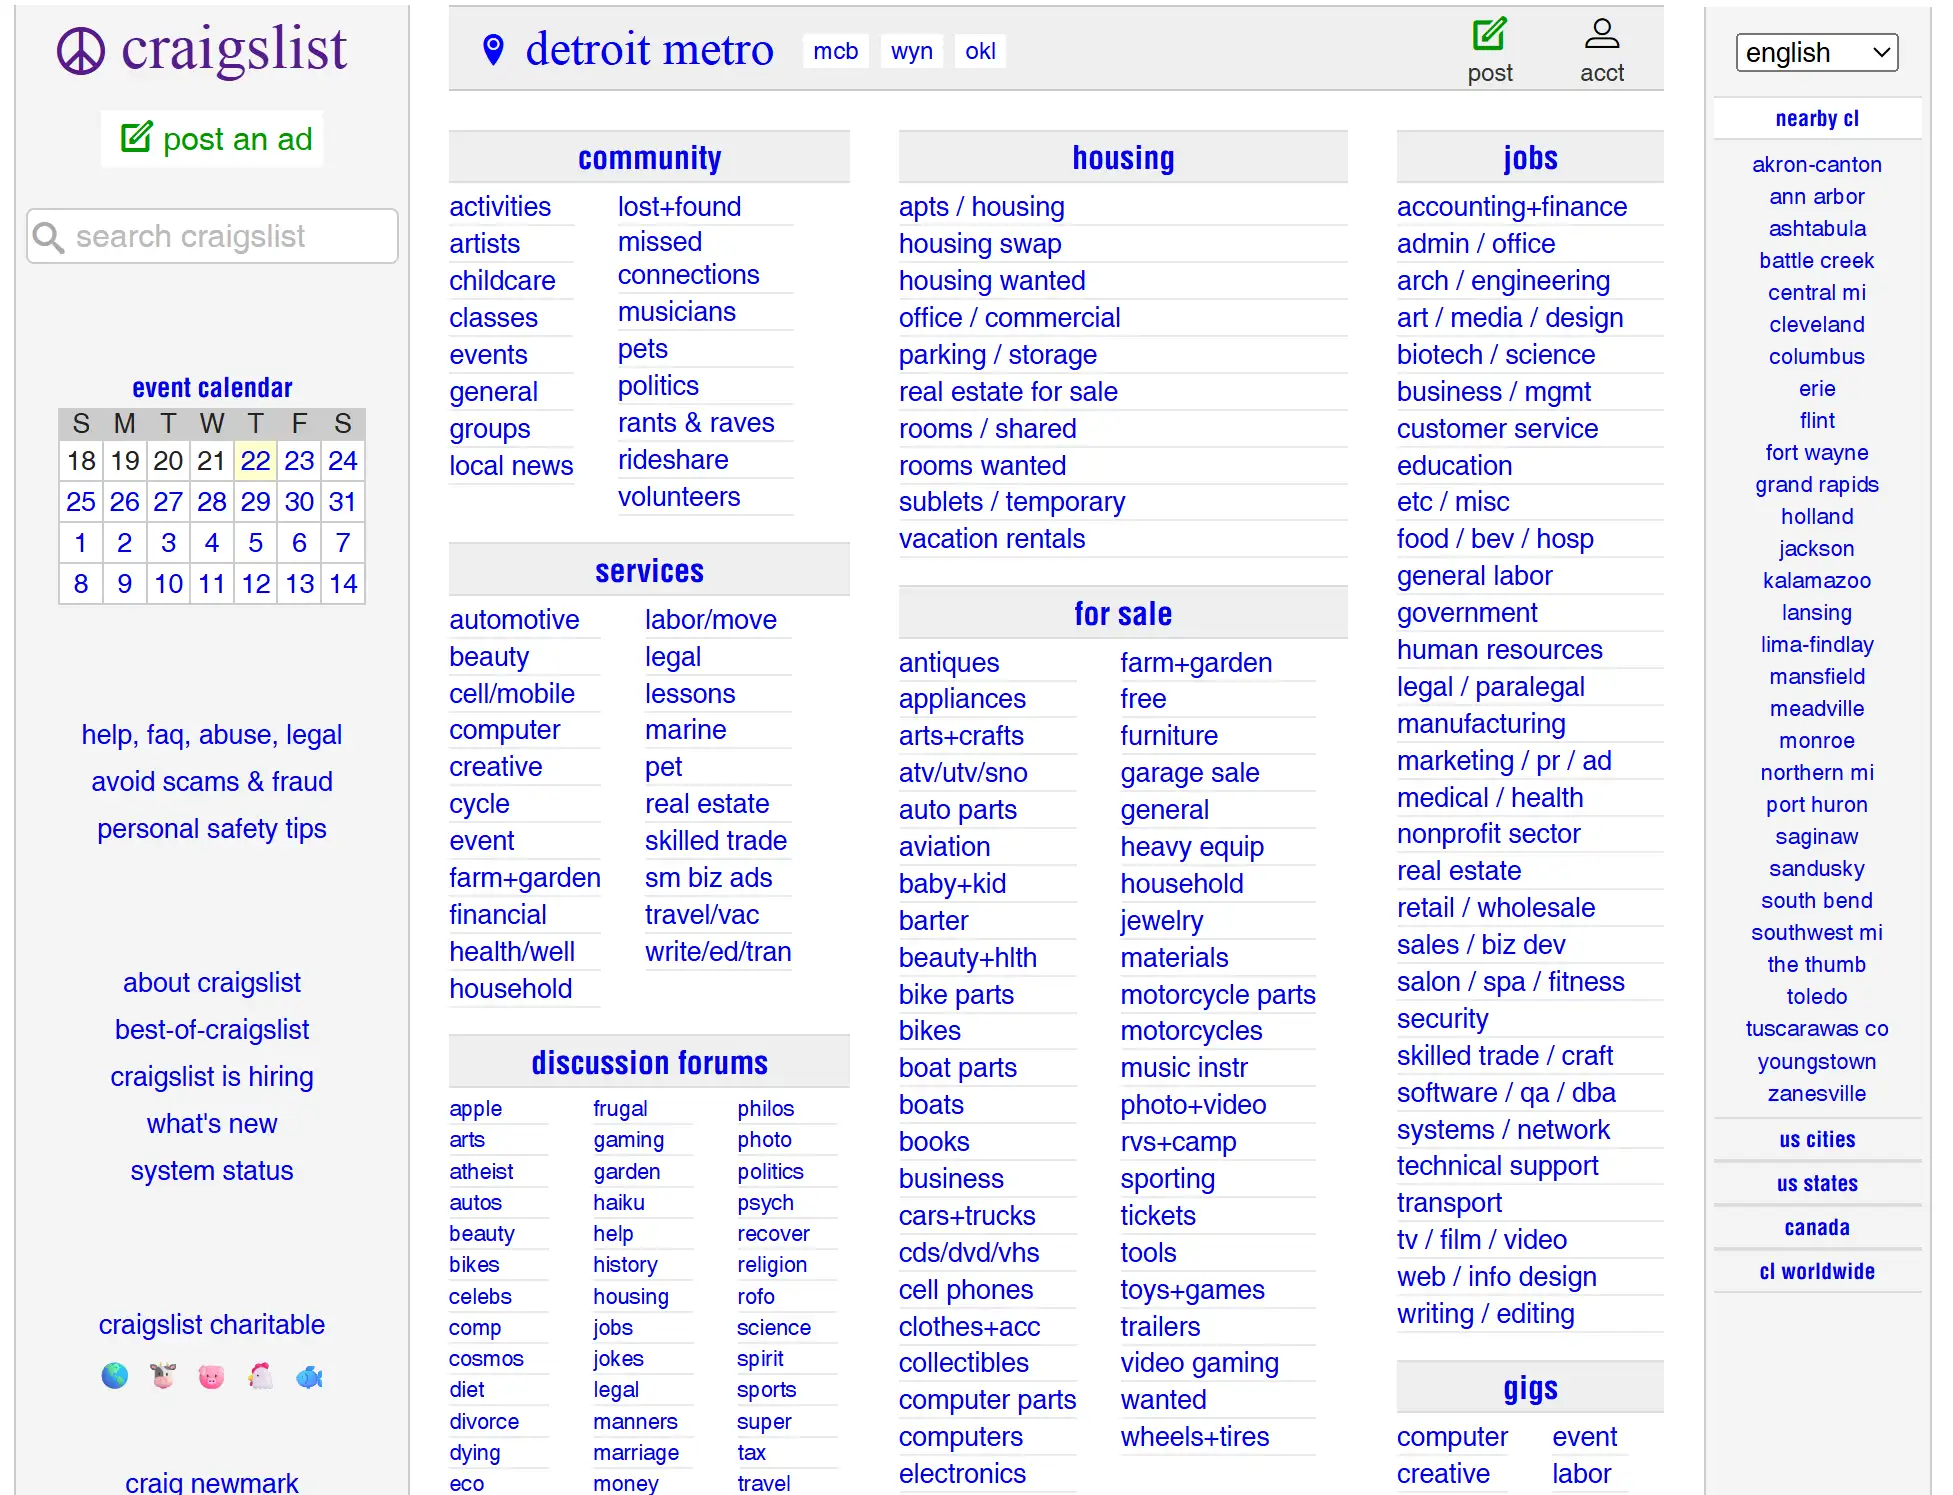
Task: Open the detroit metro title link
Action: [649, 49]
